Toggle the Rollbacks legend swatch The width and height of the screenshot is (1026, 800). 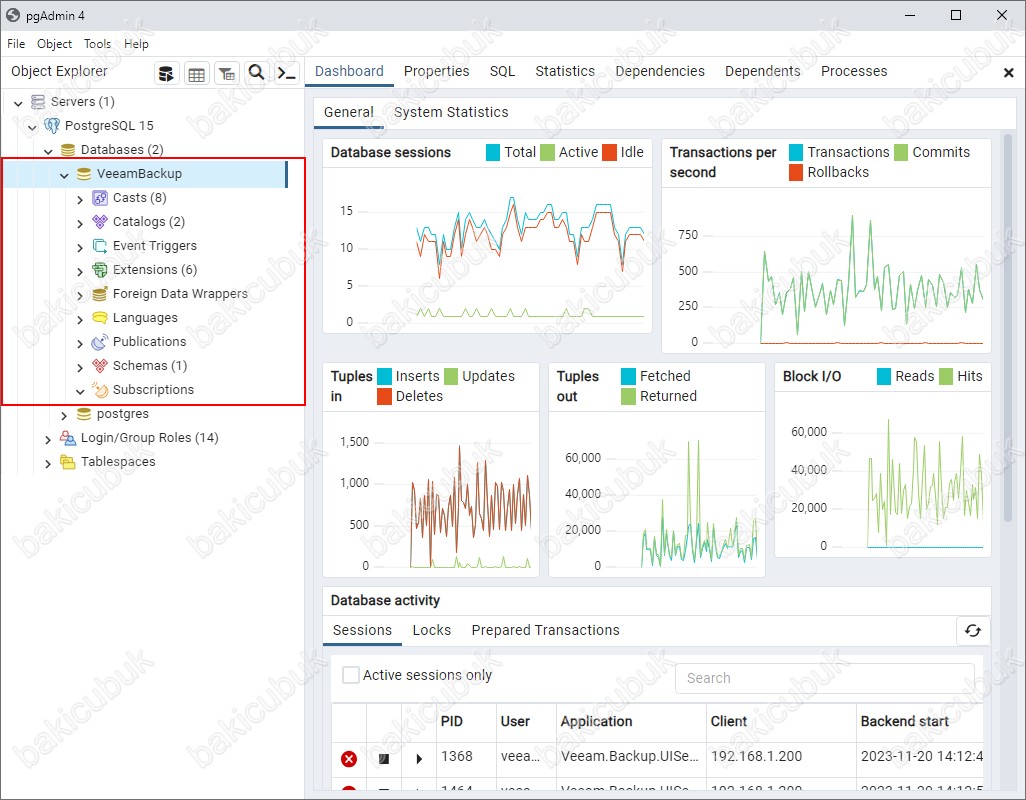tap(796, 173)
